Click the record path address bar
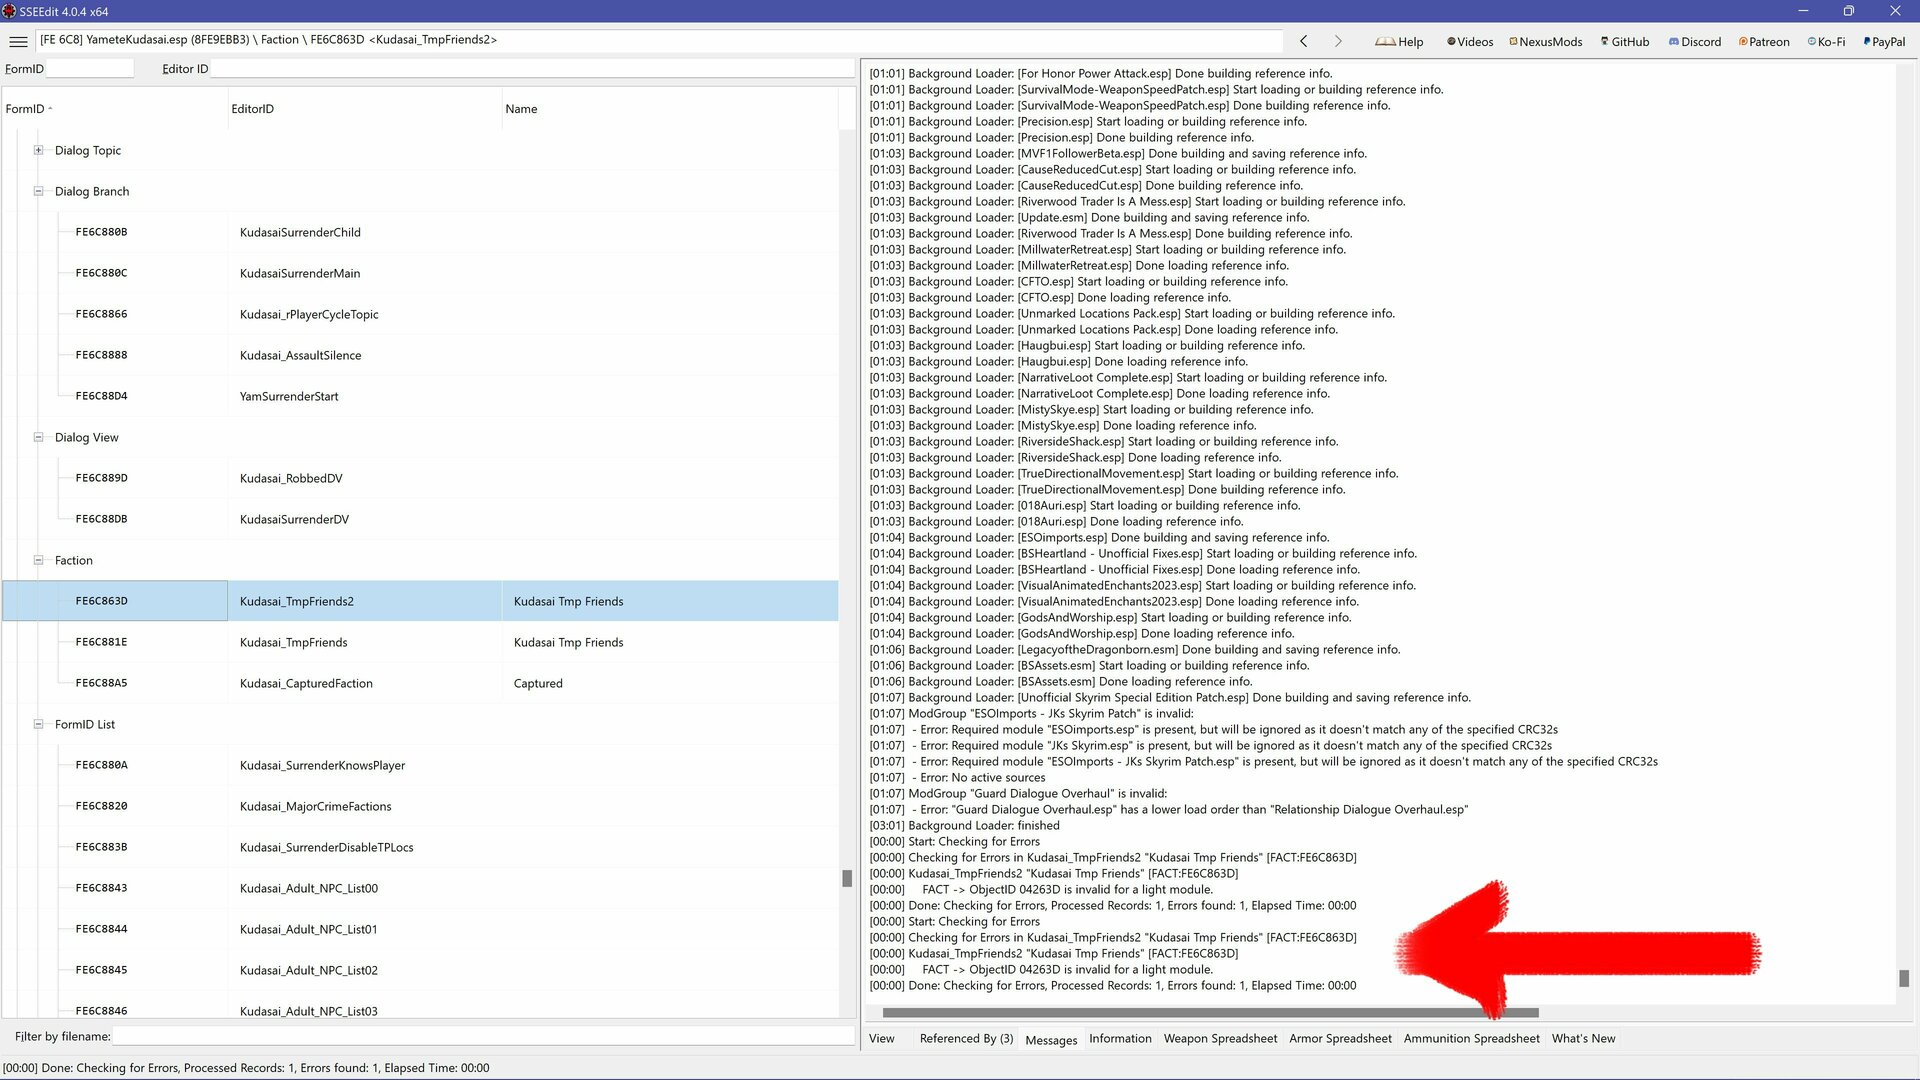1920x1080 pixels. pyautogui.click(x=660, y=40)
